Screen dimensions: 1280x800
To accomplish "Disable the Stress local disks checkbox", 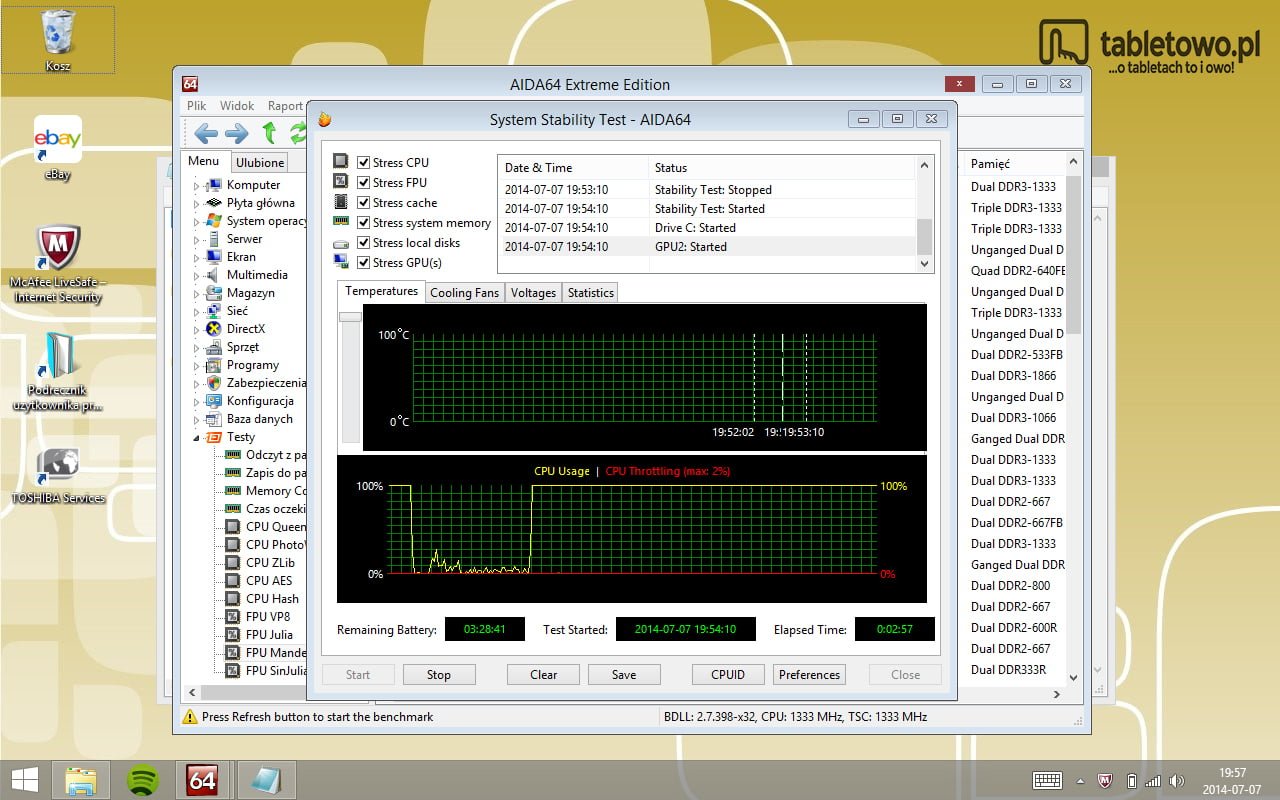I will 364,242.
